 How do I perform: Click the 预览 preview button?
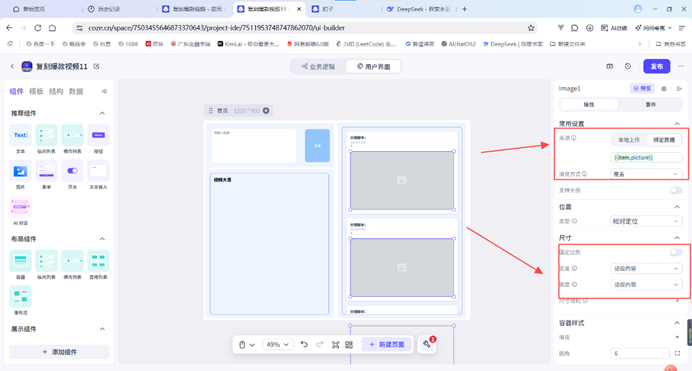point(642,89)
